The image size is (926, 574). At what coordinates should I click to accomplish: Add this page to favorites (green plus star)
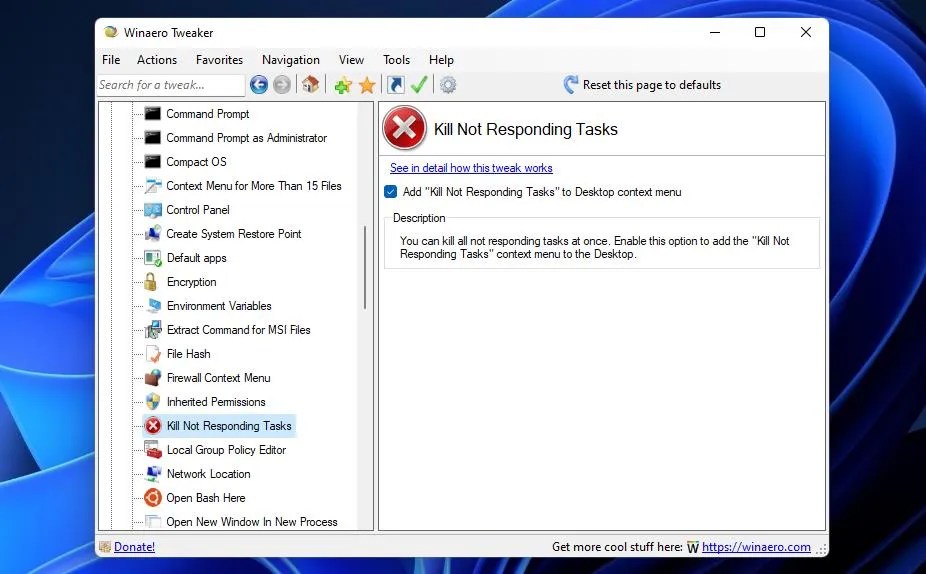coord(343,85)
